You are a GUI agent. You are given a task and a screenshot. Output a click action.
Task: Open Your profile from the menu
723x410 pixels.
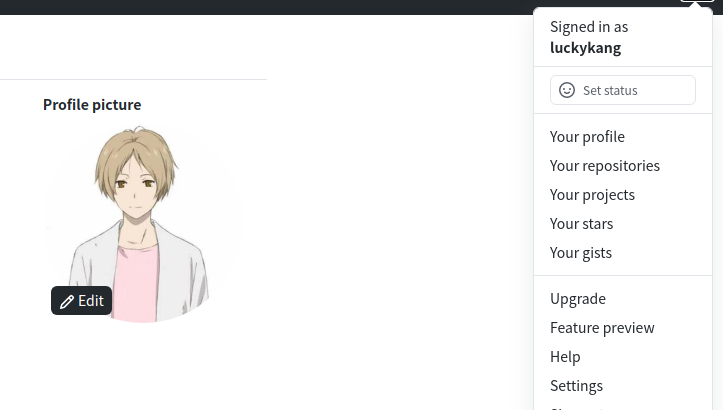587,137
